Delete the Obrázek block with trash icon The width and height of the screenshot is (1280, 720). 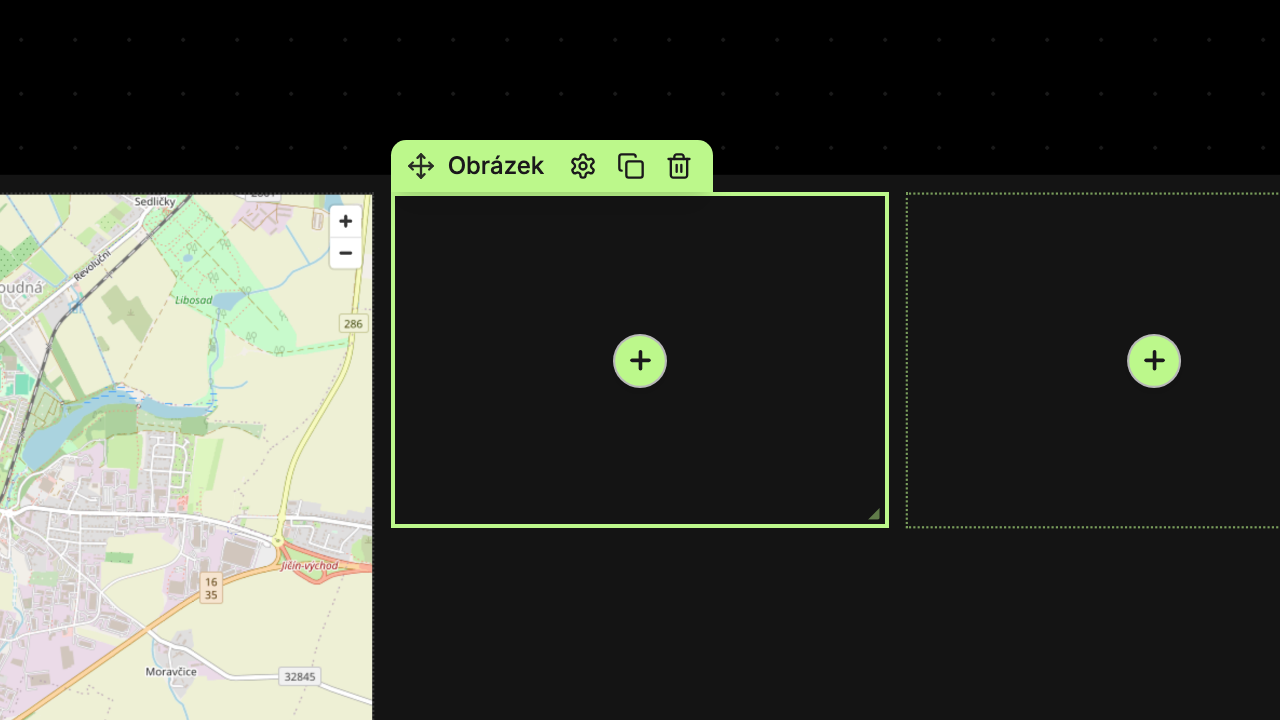click(x=679, y=166)
